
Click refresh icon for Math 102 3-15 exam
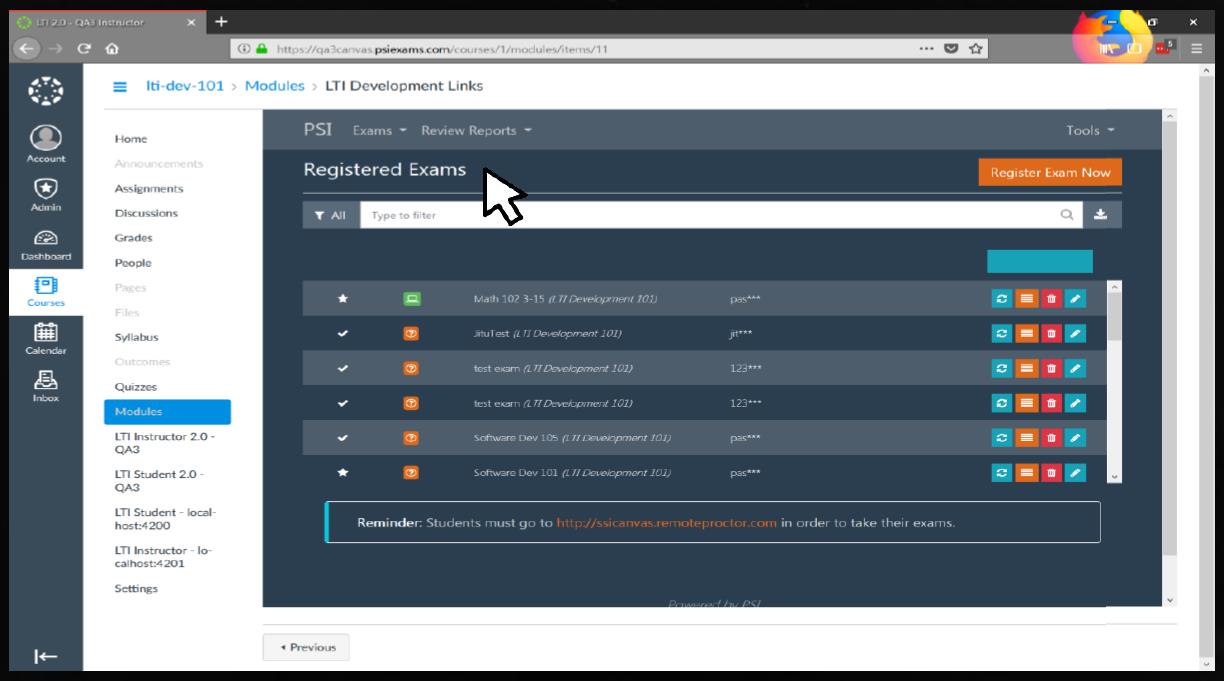tap(1001, 299)
